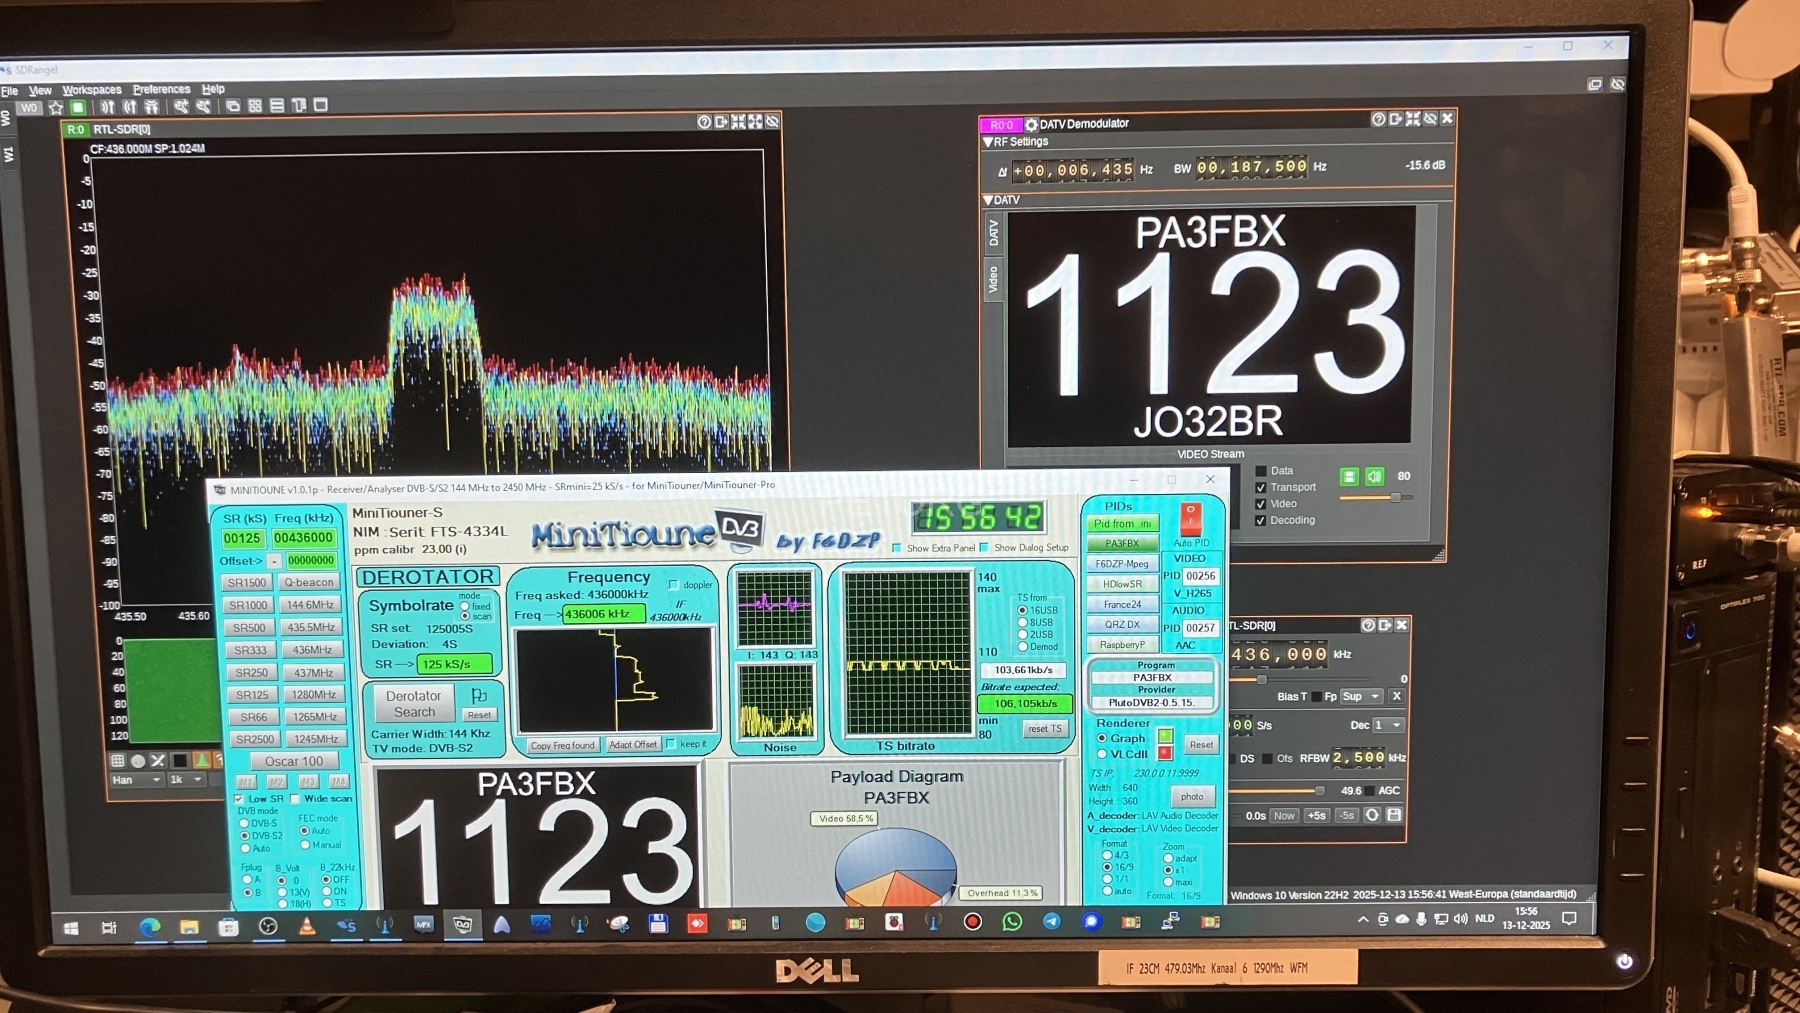Open the Dec decimation dropdown
The height and width of the screenshot is (1013, 1800).
pyautogui.click(x=1389, y=725)
